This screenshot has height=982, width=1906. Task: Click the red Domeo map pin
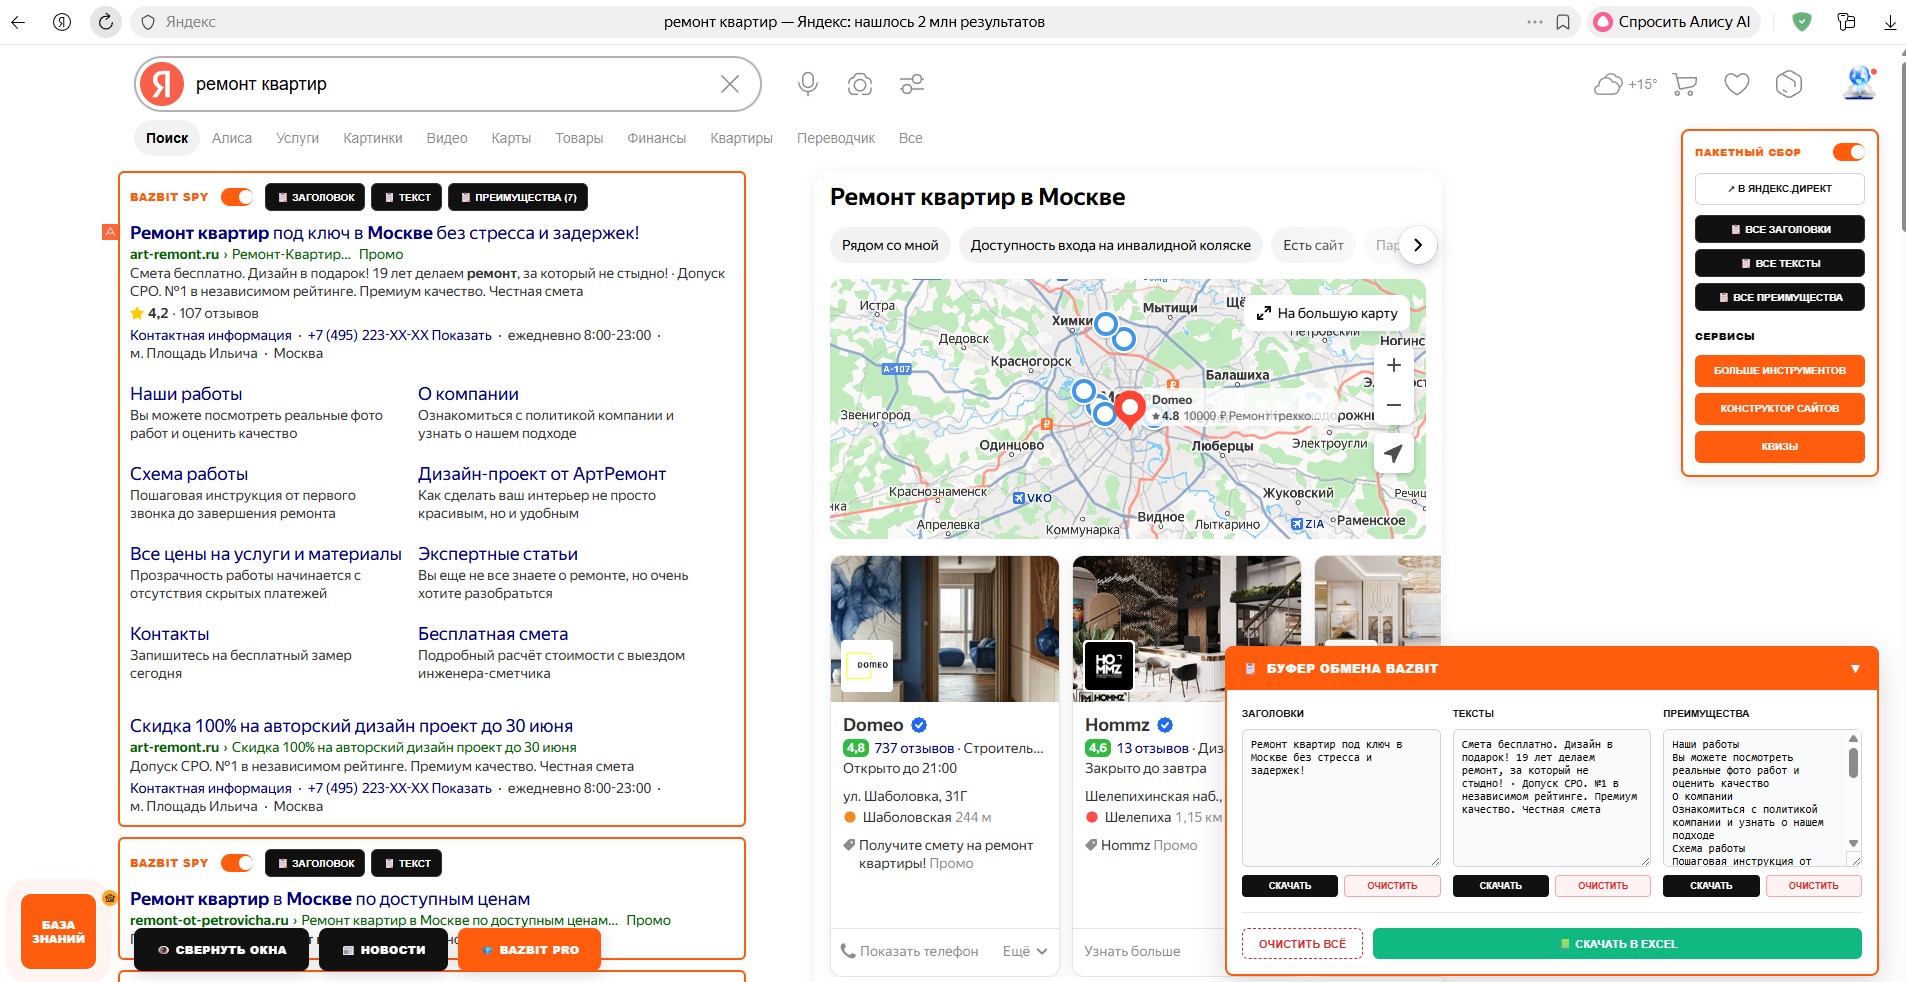tap(1130, 409)
